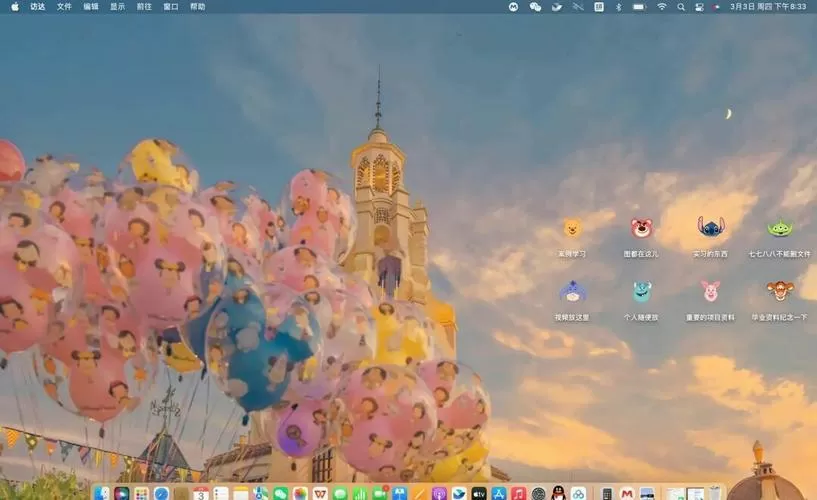Open Maps from the Dock
Image resolution: width=817 pixels, height=500 pixels.
pyautogui.click(x=261, y=493)
